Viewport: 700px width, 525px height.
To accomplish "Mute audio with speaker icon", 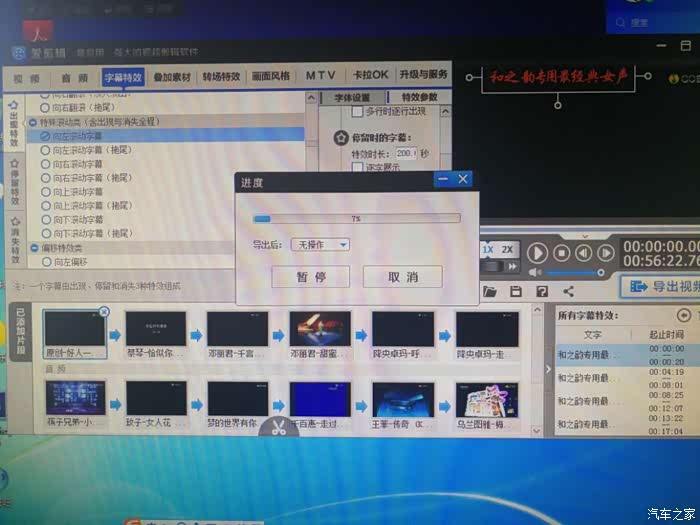I will coord(534,272).
